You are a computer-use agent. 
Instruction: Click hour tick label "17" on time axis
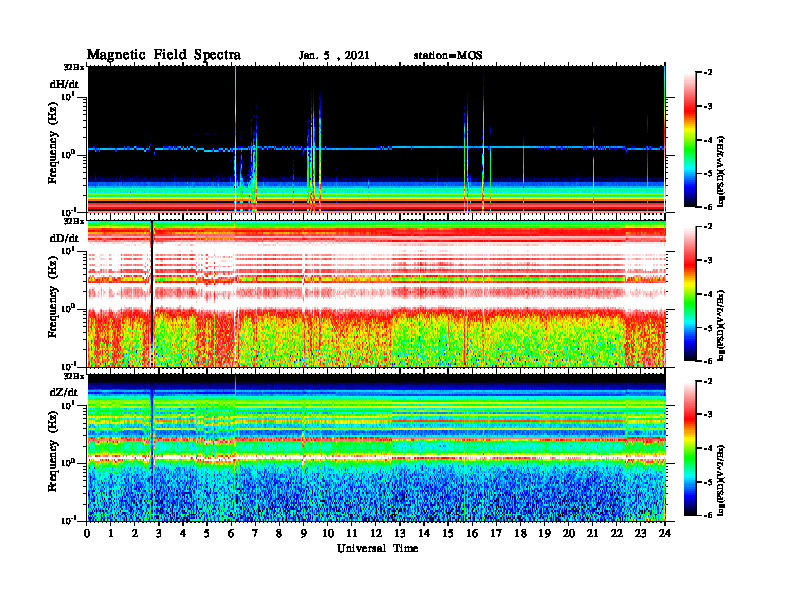click(x=496, y=534)
